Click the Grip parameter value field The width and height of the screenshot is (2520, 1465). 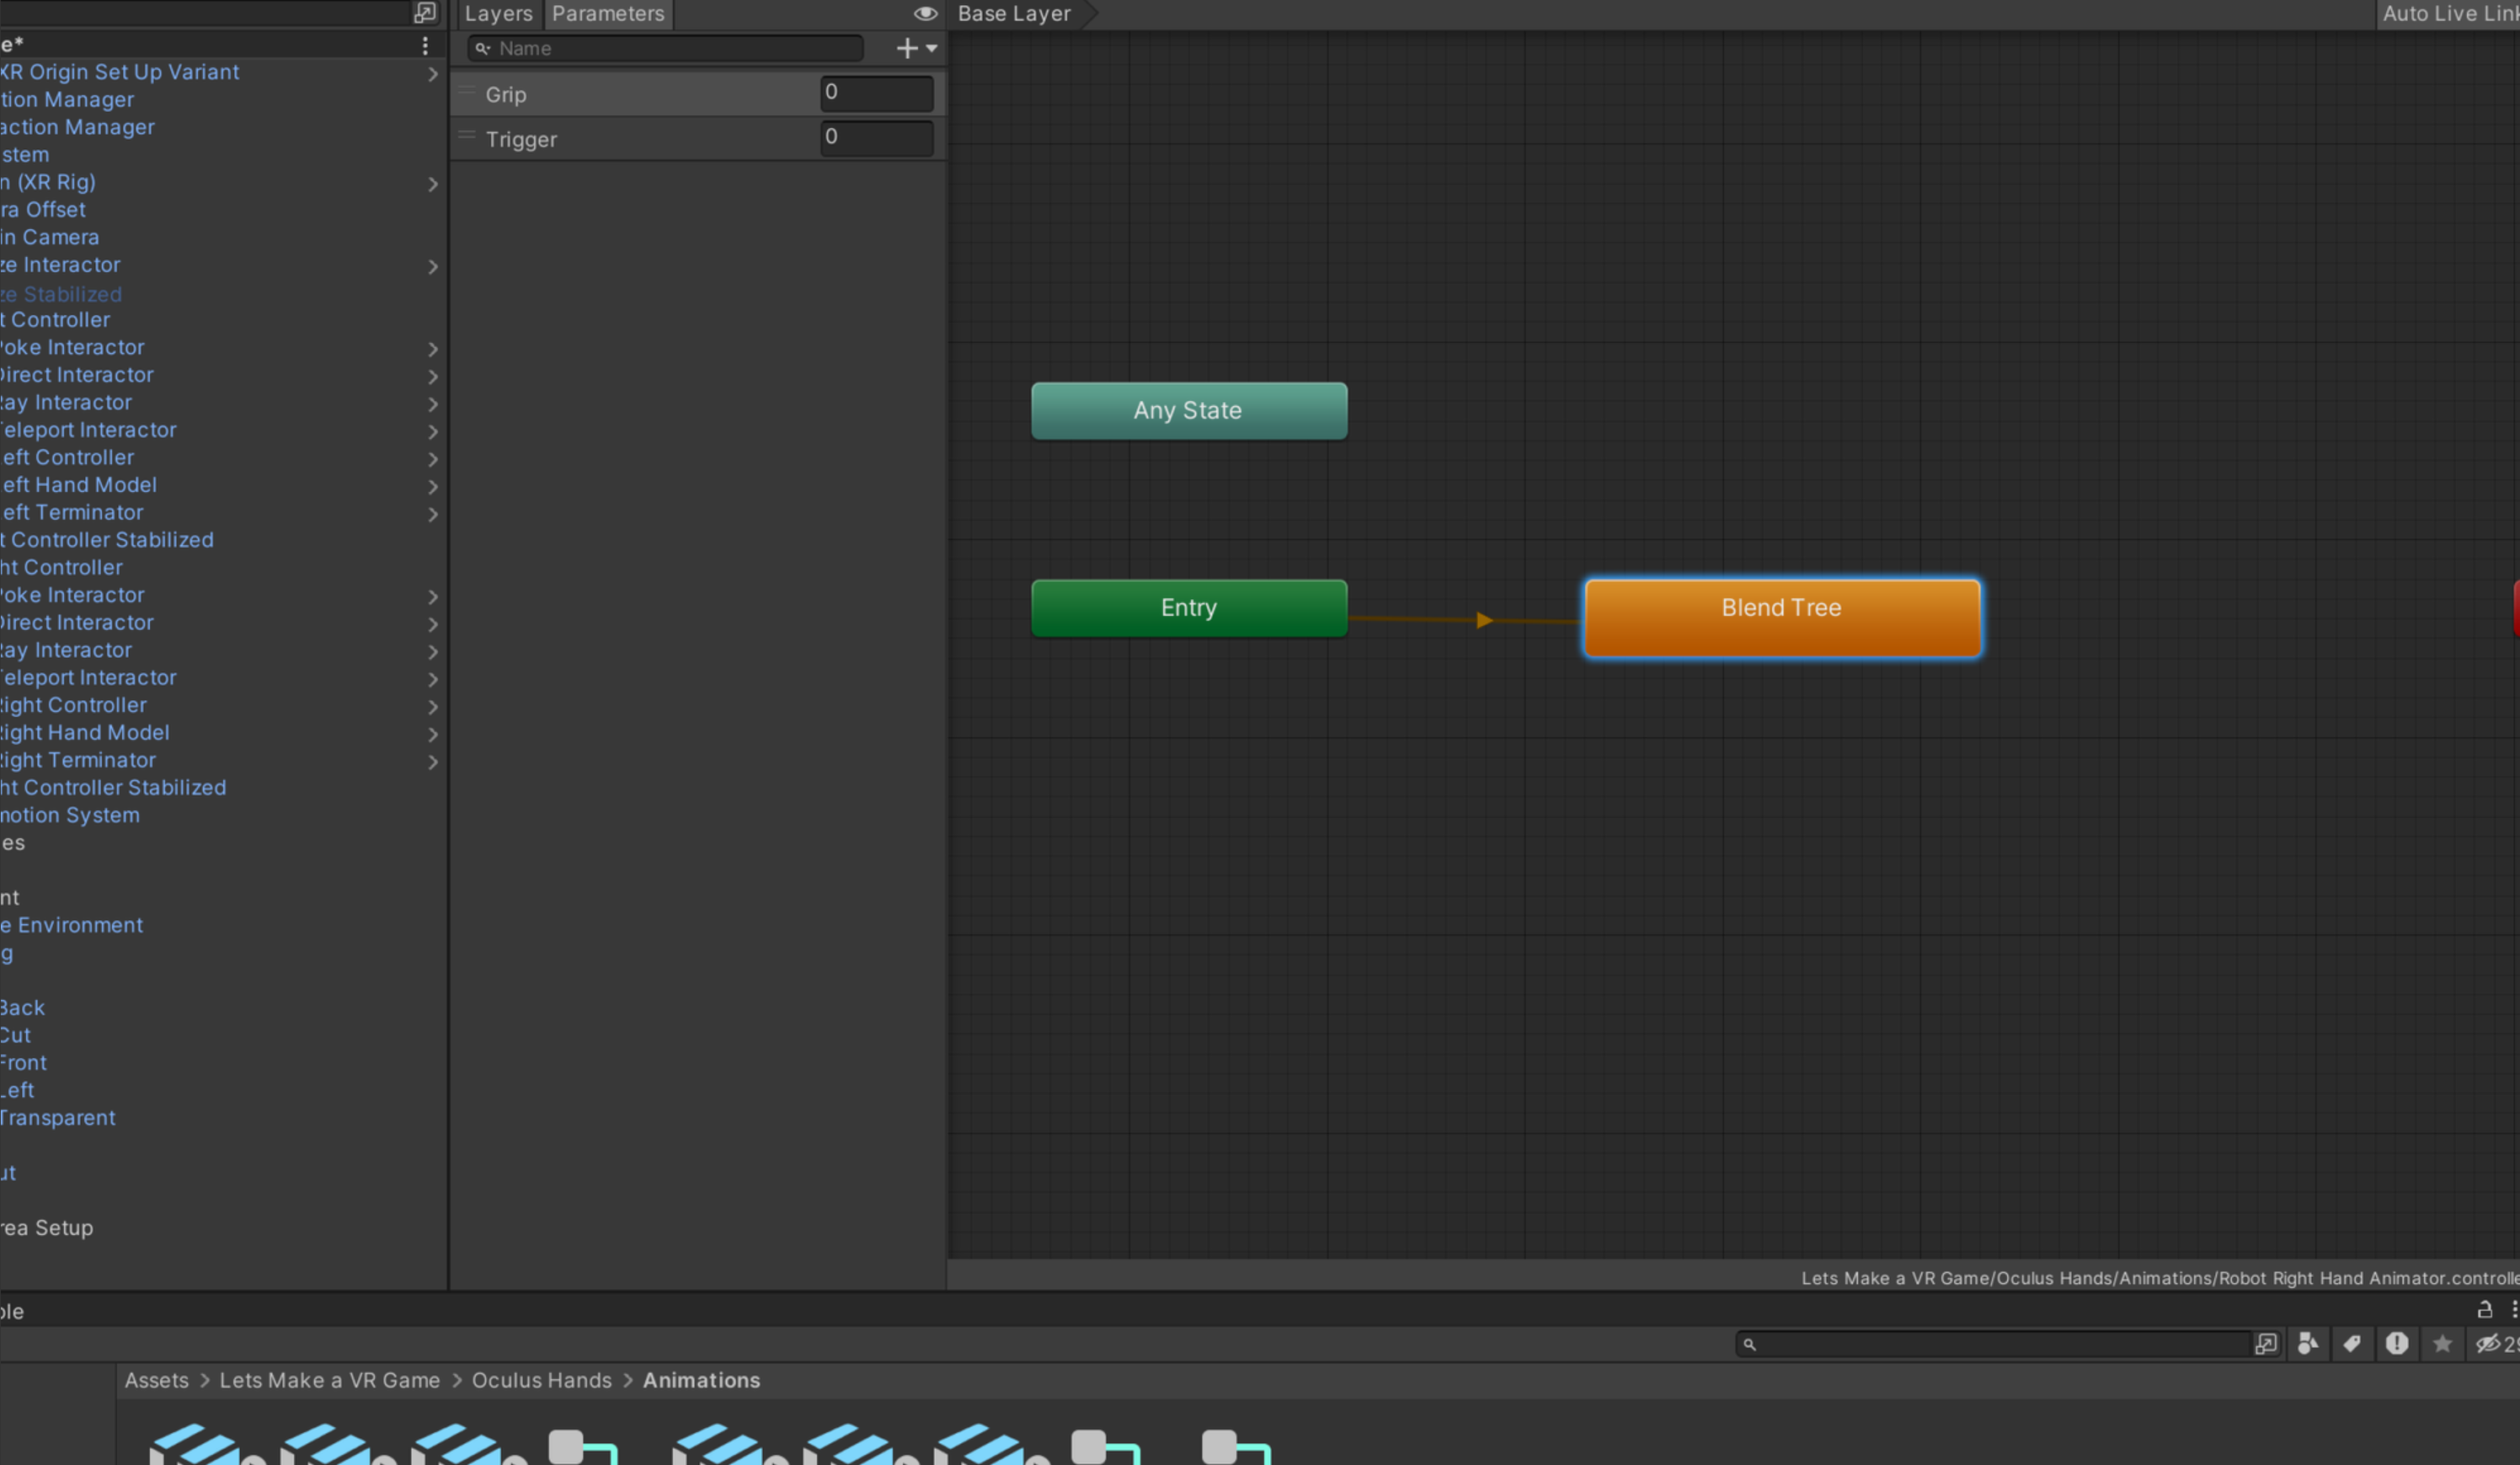(x=876, y=93)
